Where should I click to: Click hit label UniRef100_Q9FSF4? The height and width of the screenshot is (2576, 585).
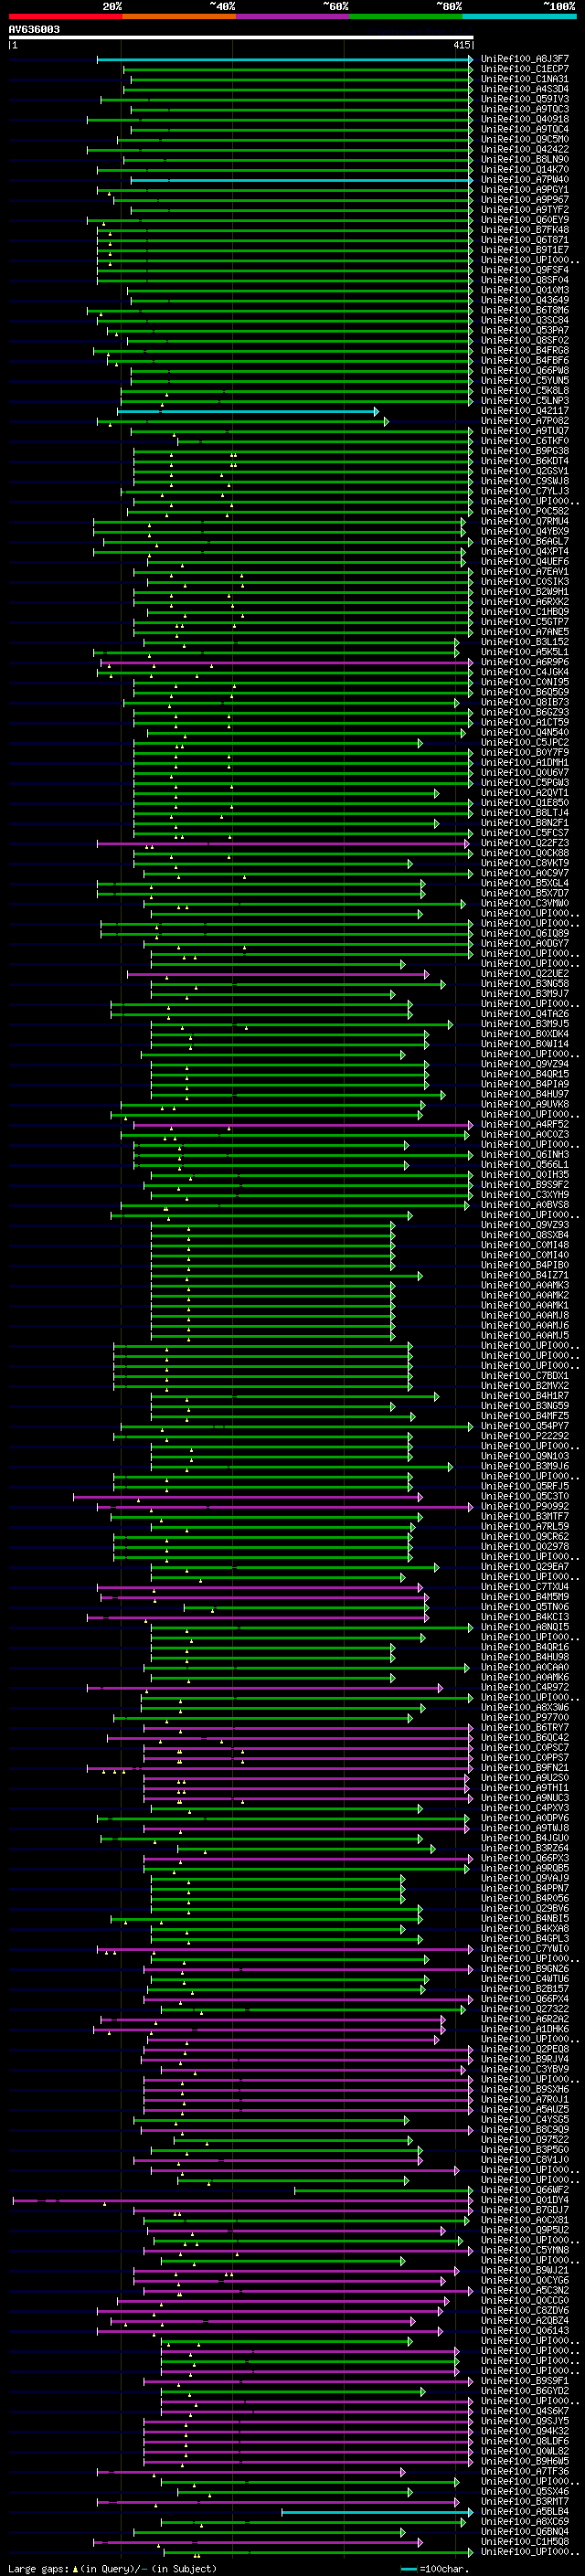(x=525, y=270)
